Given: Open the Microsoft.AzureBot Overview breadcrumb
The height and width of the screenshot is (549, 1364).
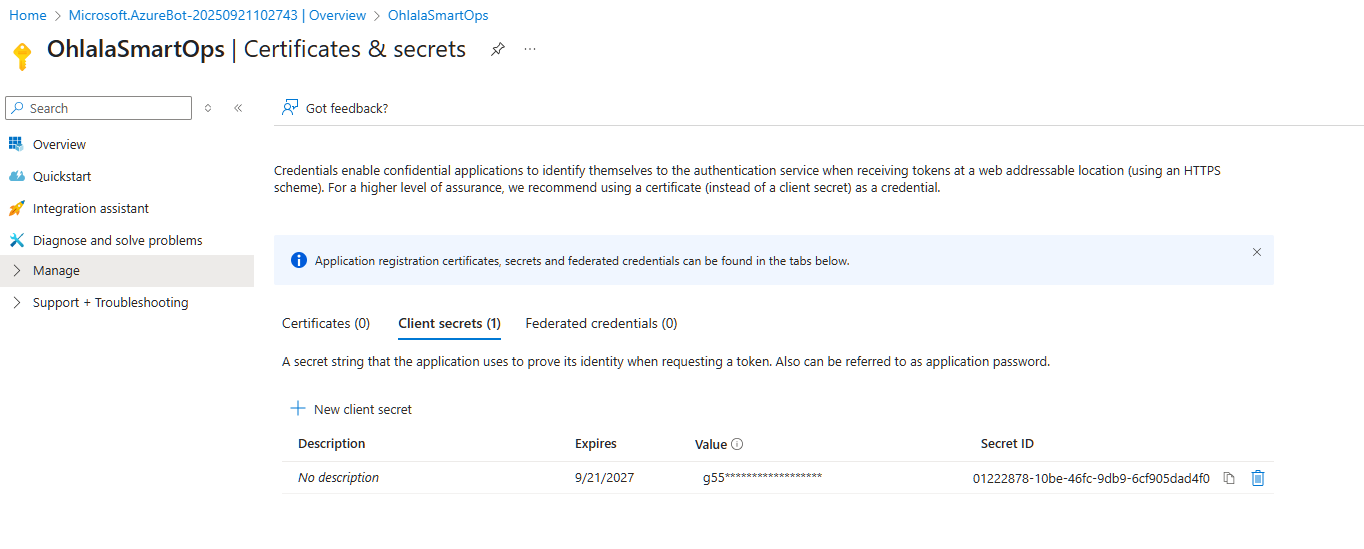Looking at the screenshot, I should [x=218, y=16].
